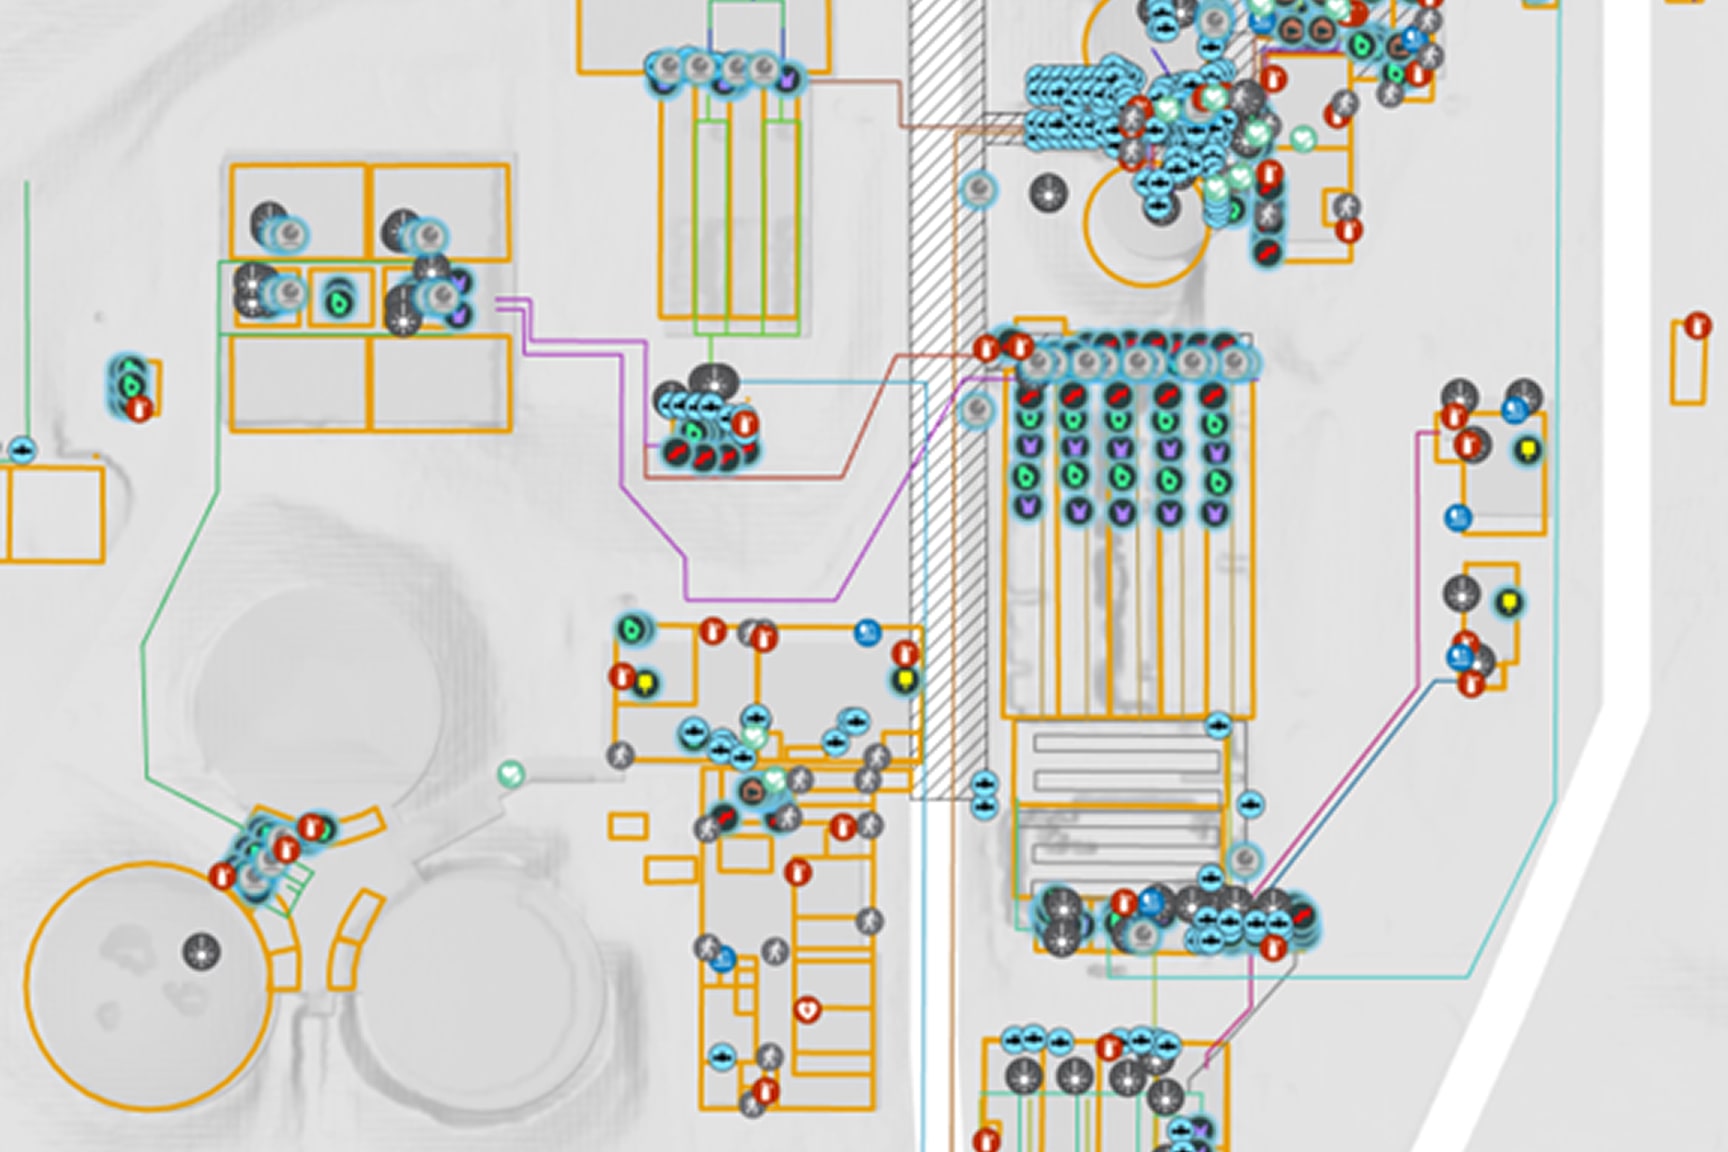The height and width of the screenshot is (1152, 1728).
Task: Click the white-heart-on-red defibrillator marker
Action: [807, 1010]
